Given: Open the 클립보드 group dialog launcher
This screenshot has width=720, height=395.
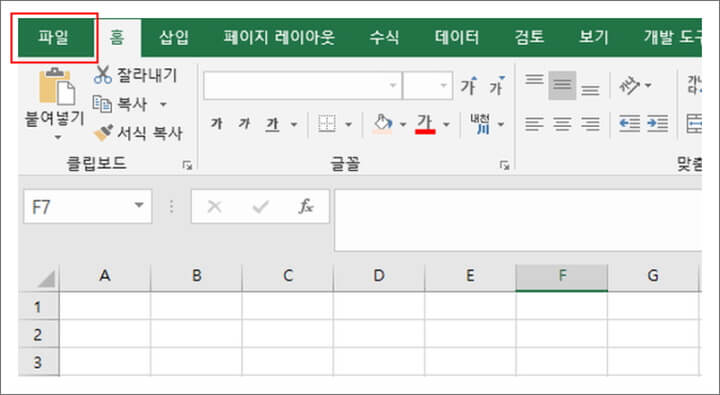Looking at the screenshot, I should [187, 166].
